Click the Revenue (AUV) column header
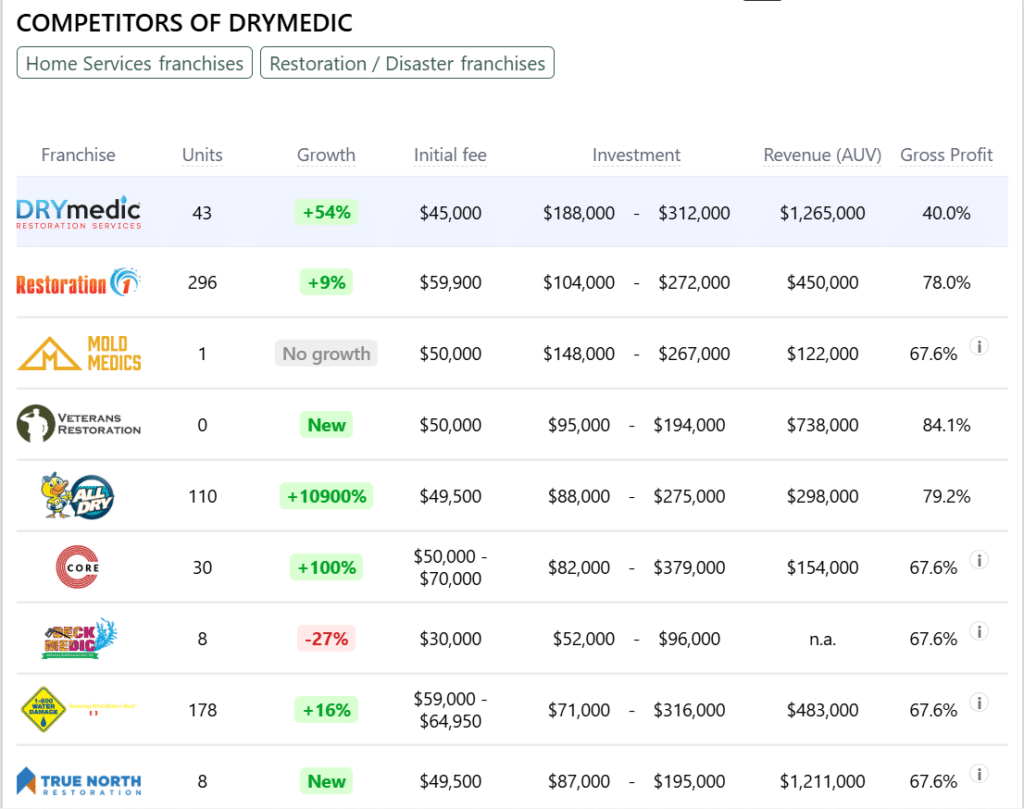Image resolution: width=1024 pixels, height=809 pixels. coord(822,155)
